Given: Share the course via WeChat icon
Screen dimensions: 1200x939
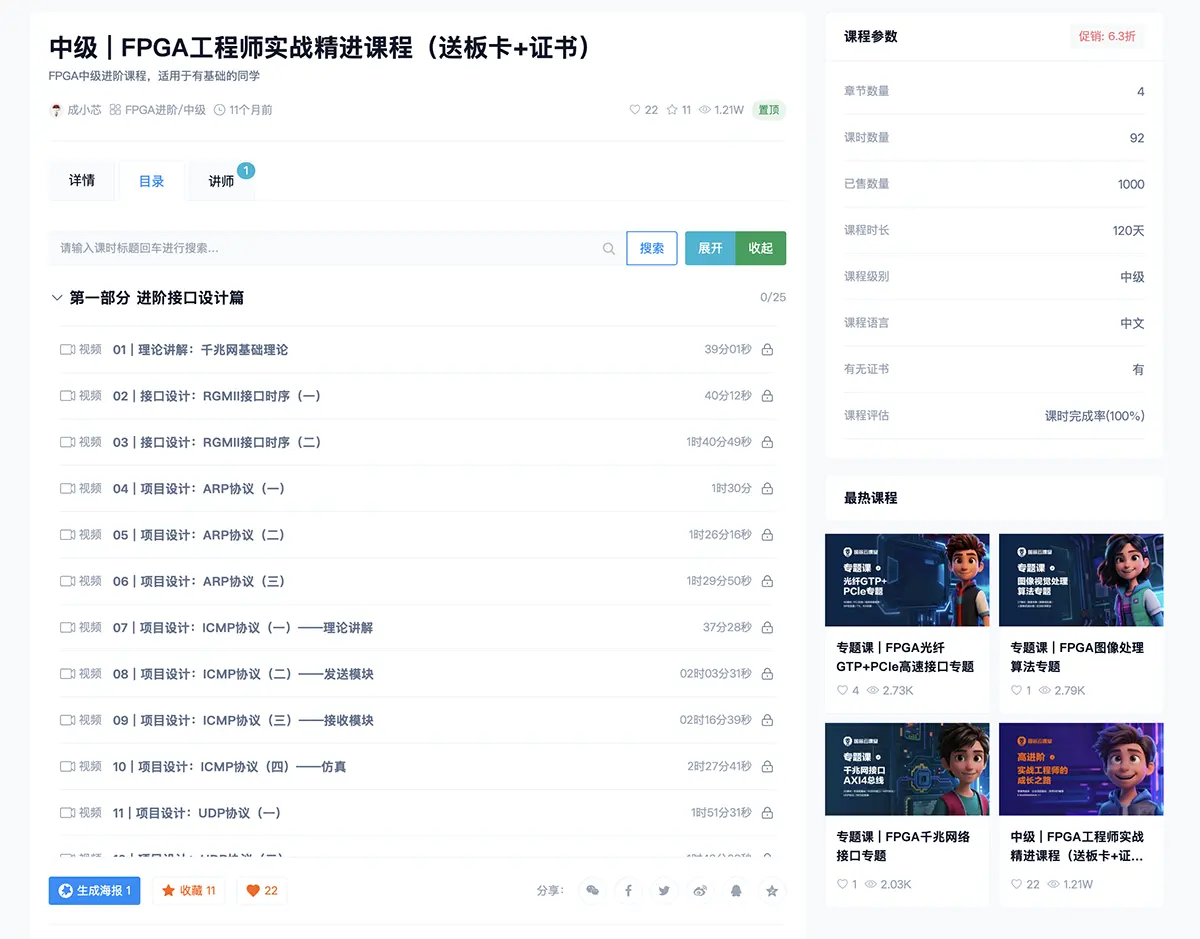Looking at the screenshot, I should tap(593, 890).
